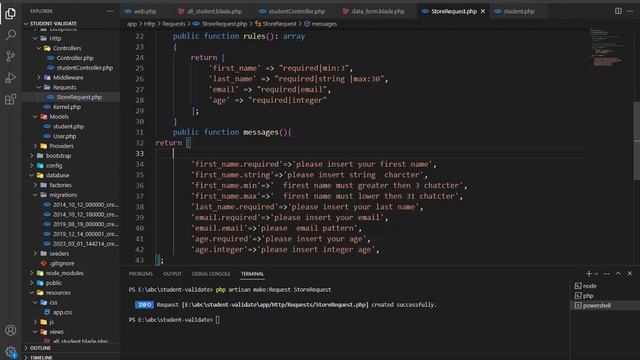Maximize the terminal panel size
Image resolution: width=640 pixels, height=360 pixels.
click(x=618, y=273)
